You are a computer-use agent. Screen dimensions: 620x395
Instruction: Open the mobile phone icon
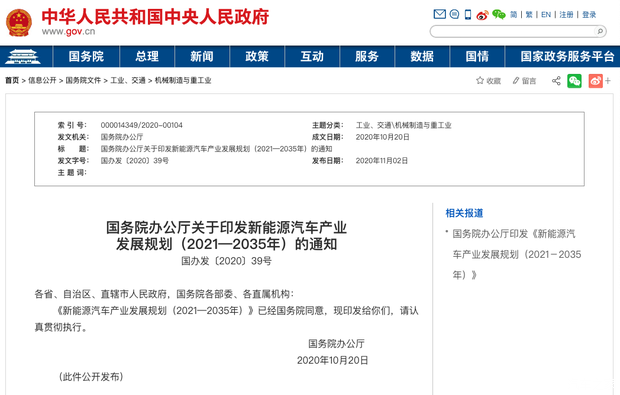468,15
